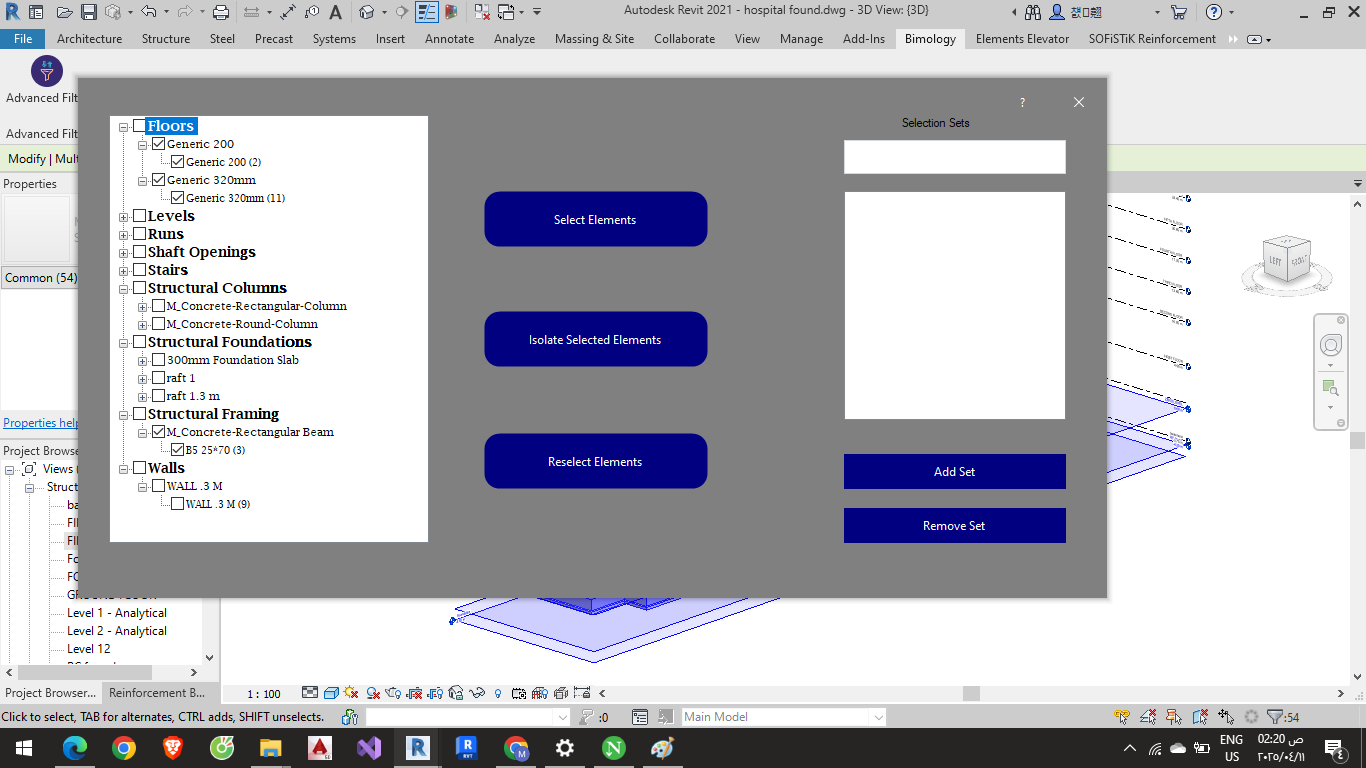1366x768 pixels.
Task: Open Google Chrome from the taskbar
Action: tap(124, 748)
